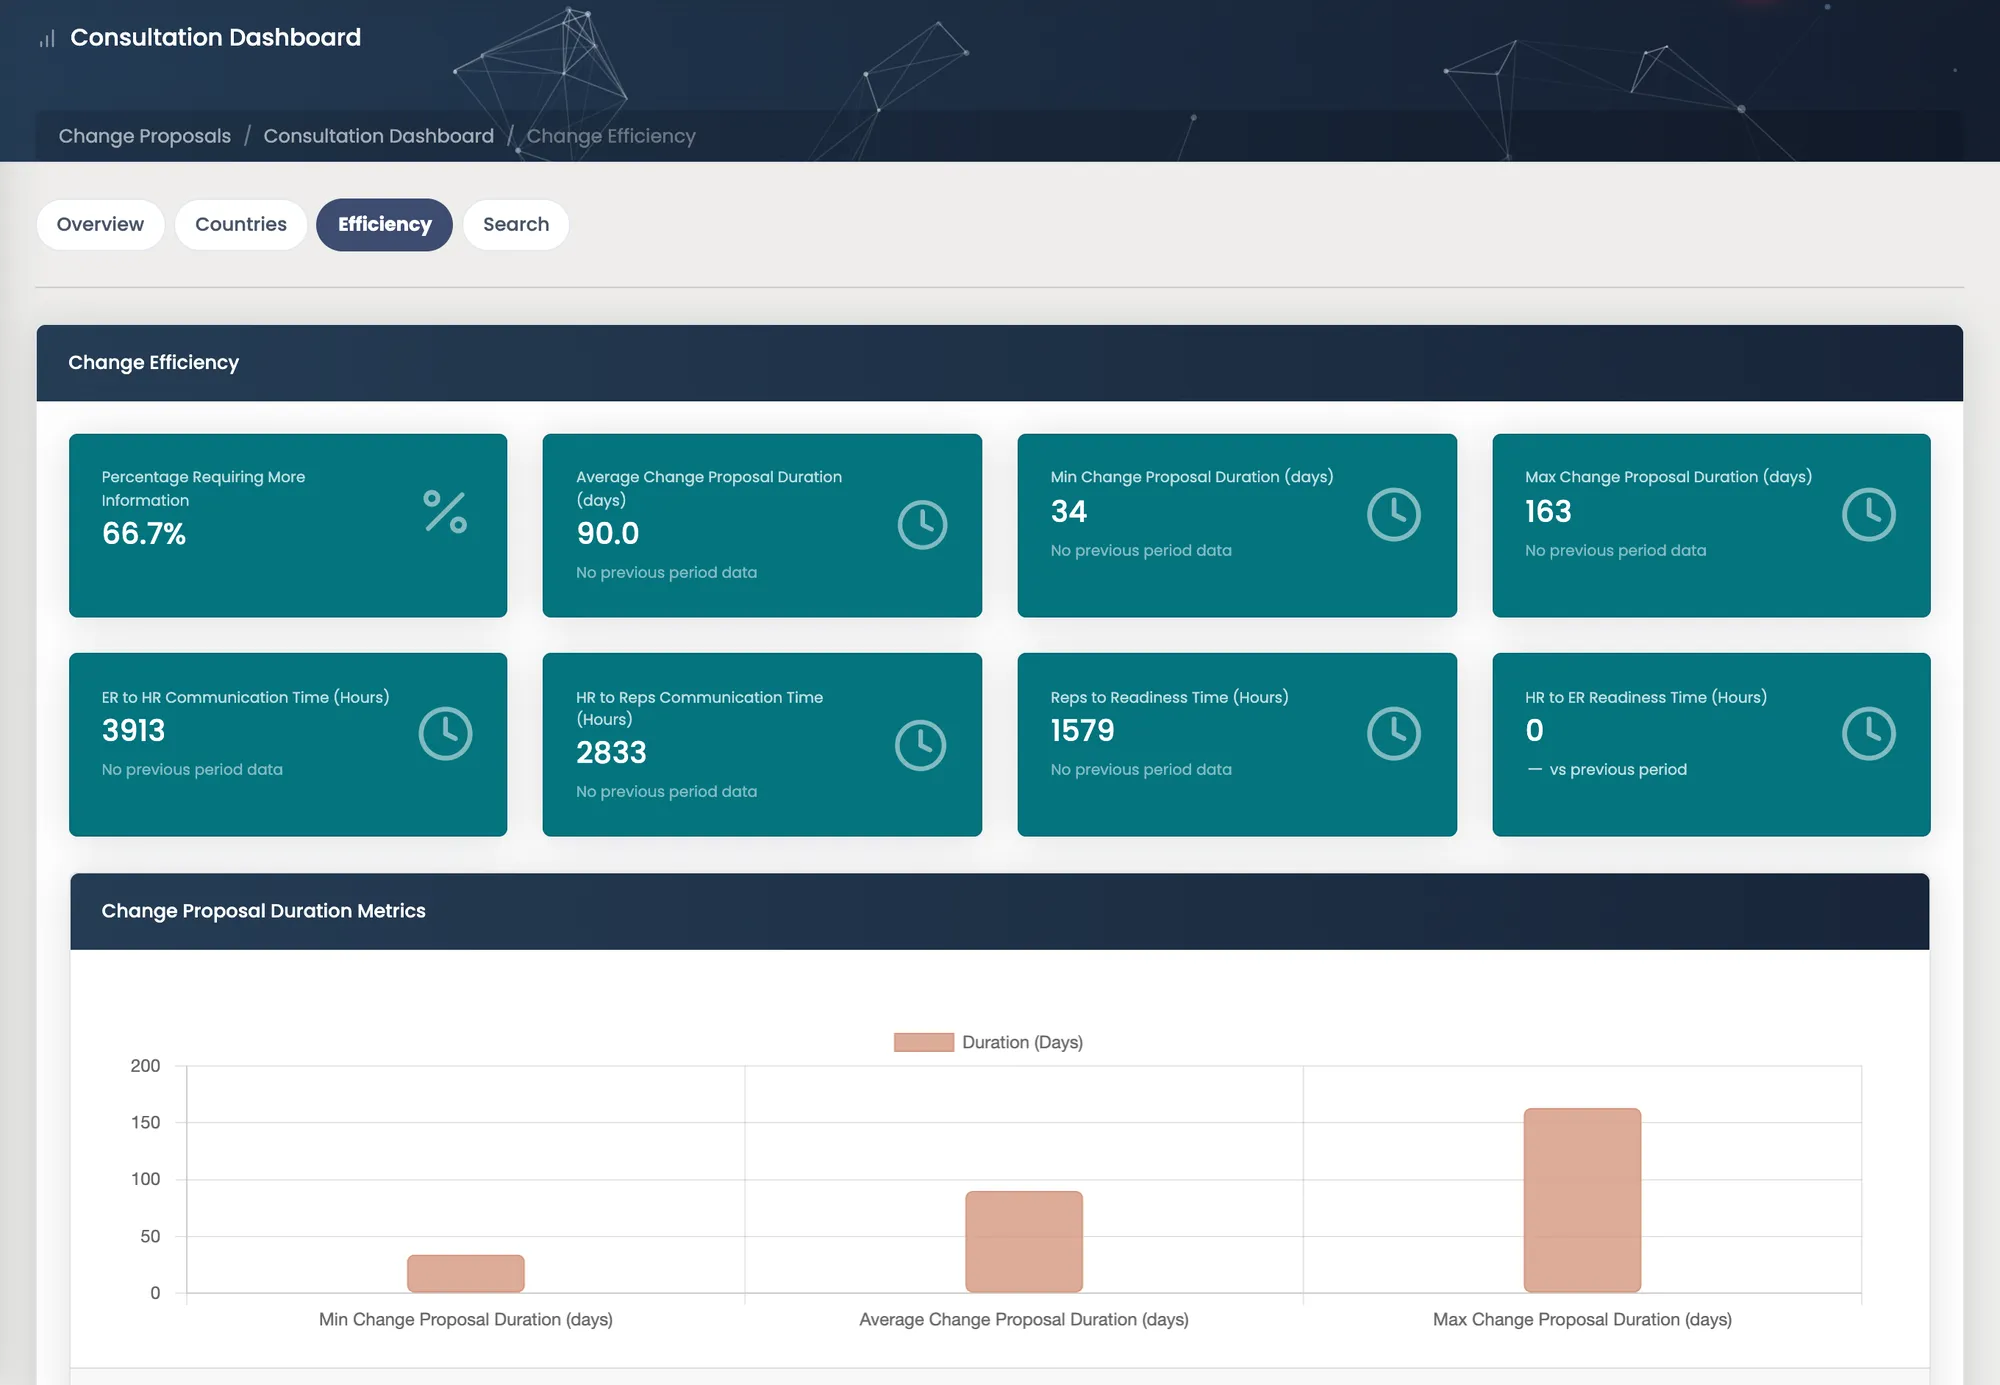The image size is (2000, 1385).
Task: Click the 1579 hours value
Action: pos(1082,731)
